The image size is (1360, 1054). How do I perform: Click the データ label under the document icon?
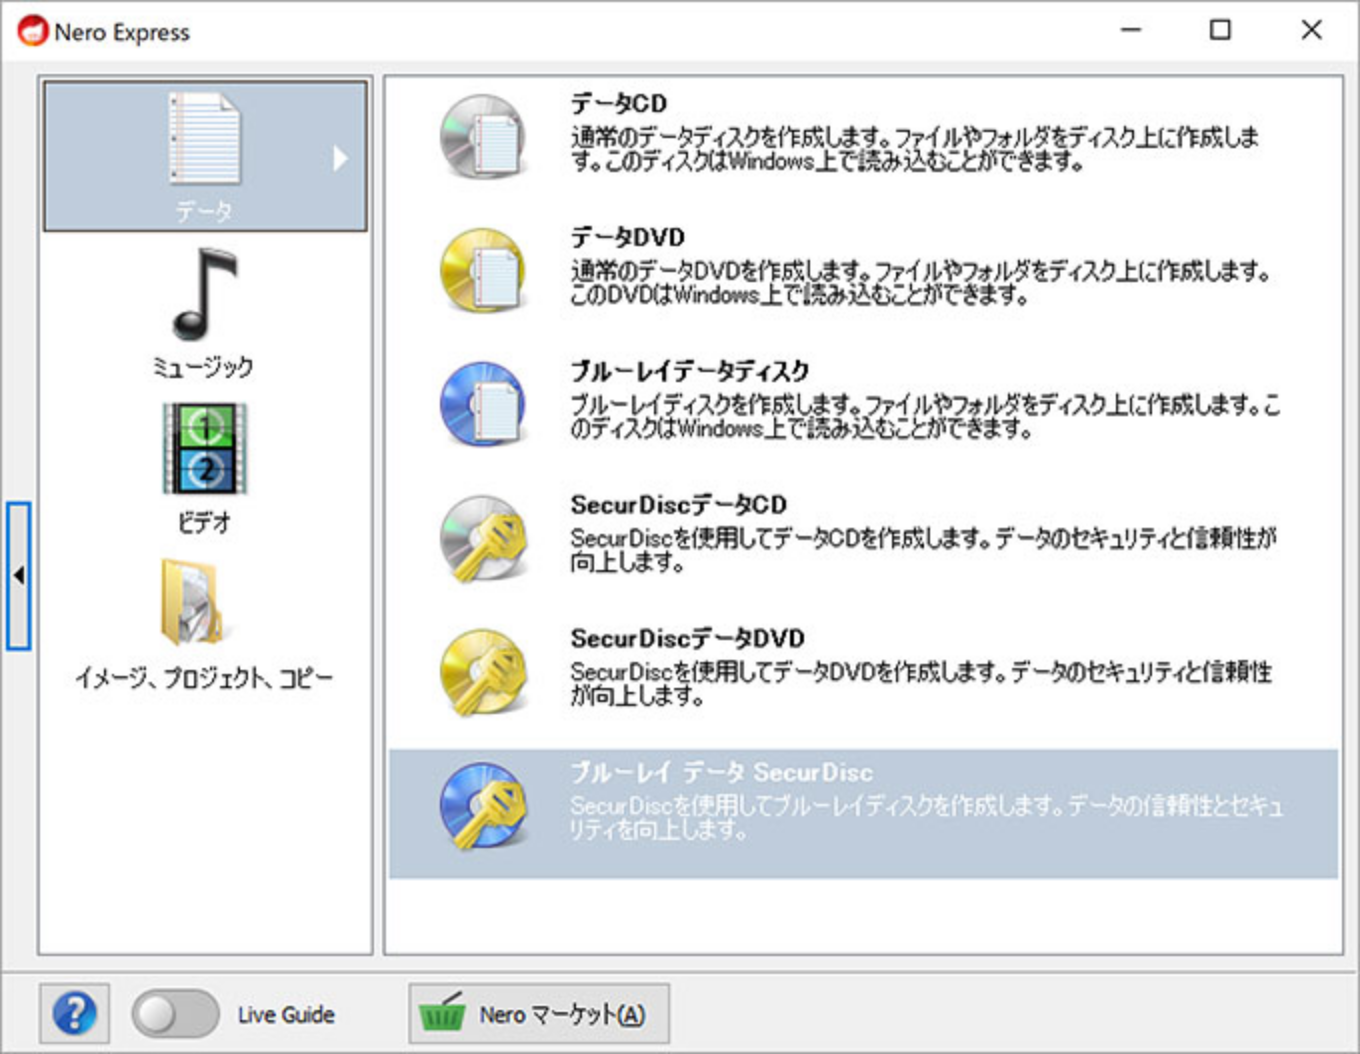pos(204,211)
